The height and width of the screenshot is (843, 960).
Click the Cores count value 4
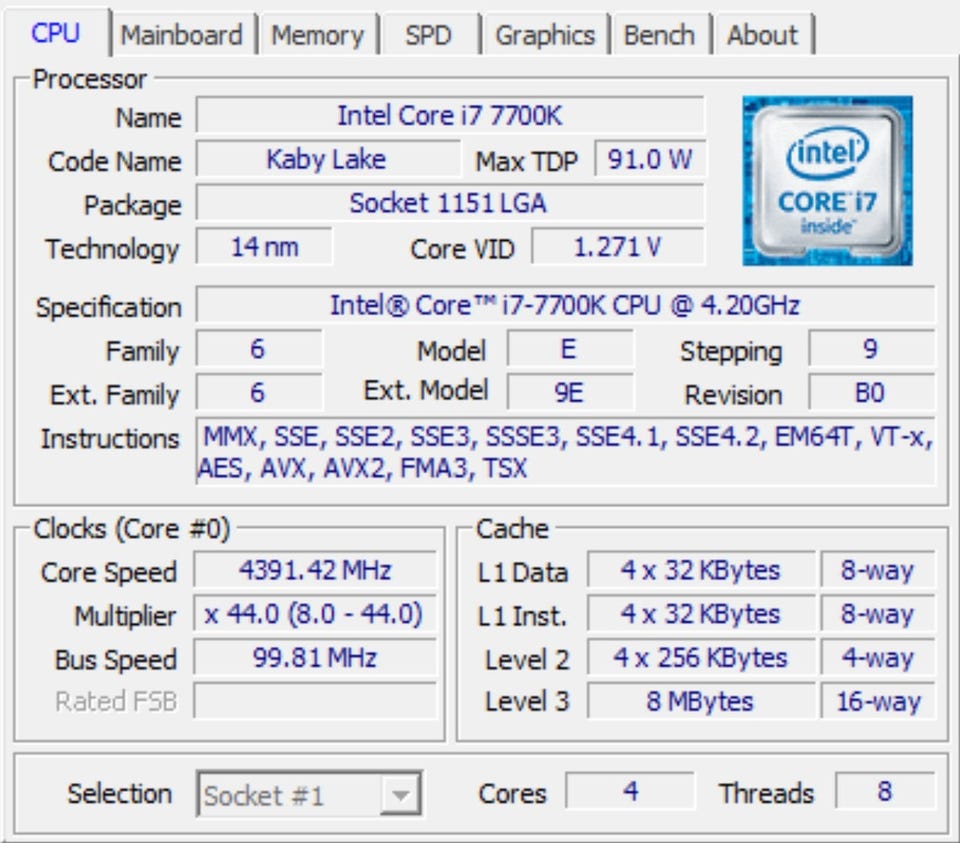[631, 791]
